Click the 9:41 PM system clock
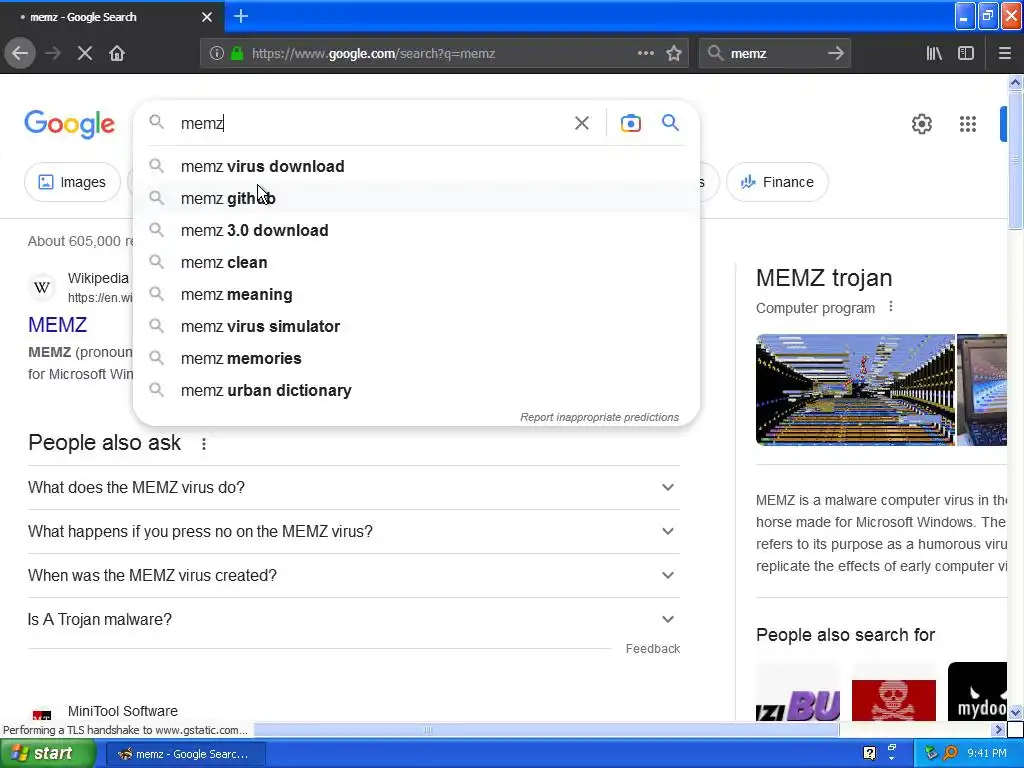 pos(987,754)
